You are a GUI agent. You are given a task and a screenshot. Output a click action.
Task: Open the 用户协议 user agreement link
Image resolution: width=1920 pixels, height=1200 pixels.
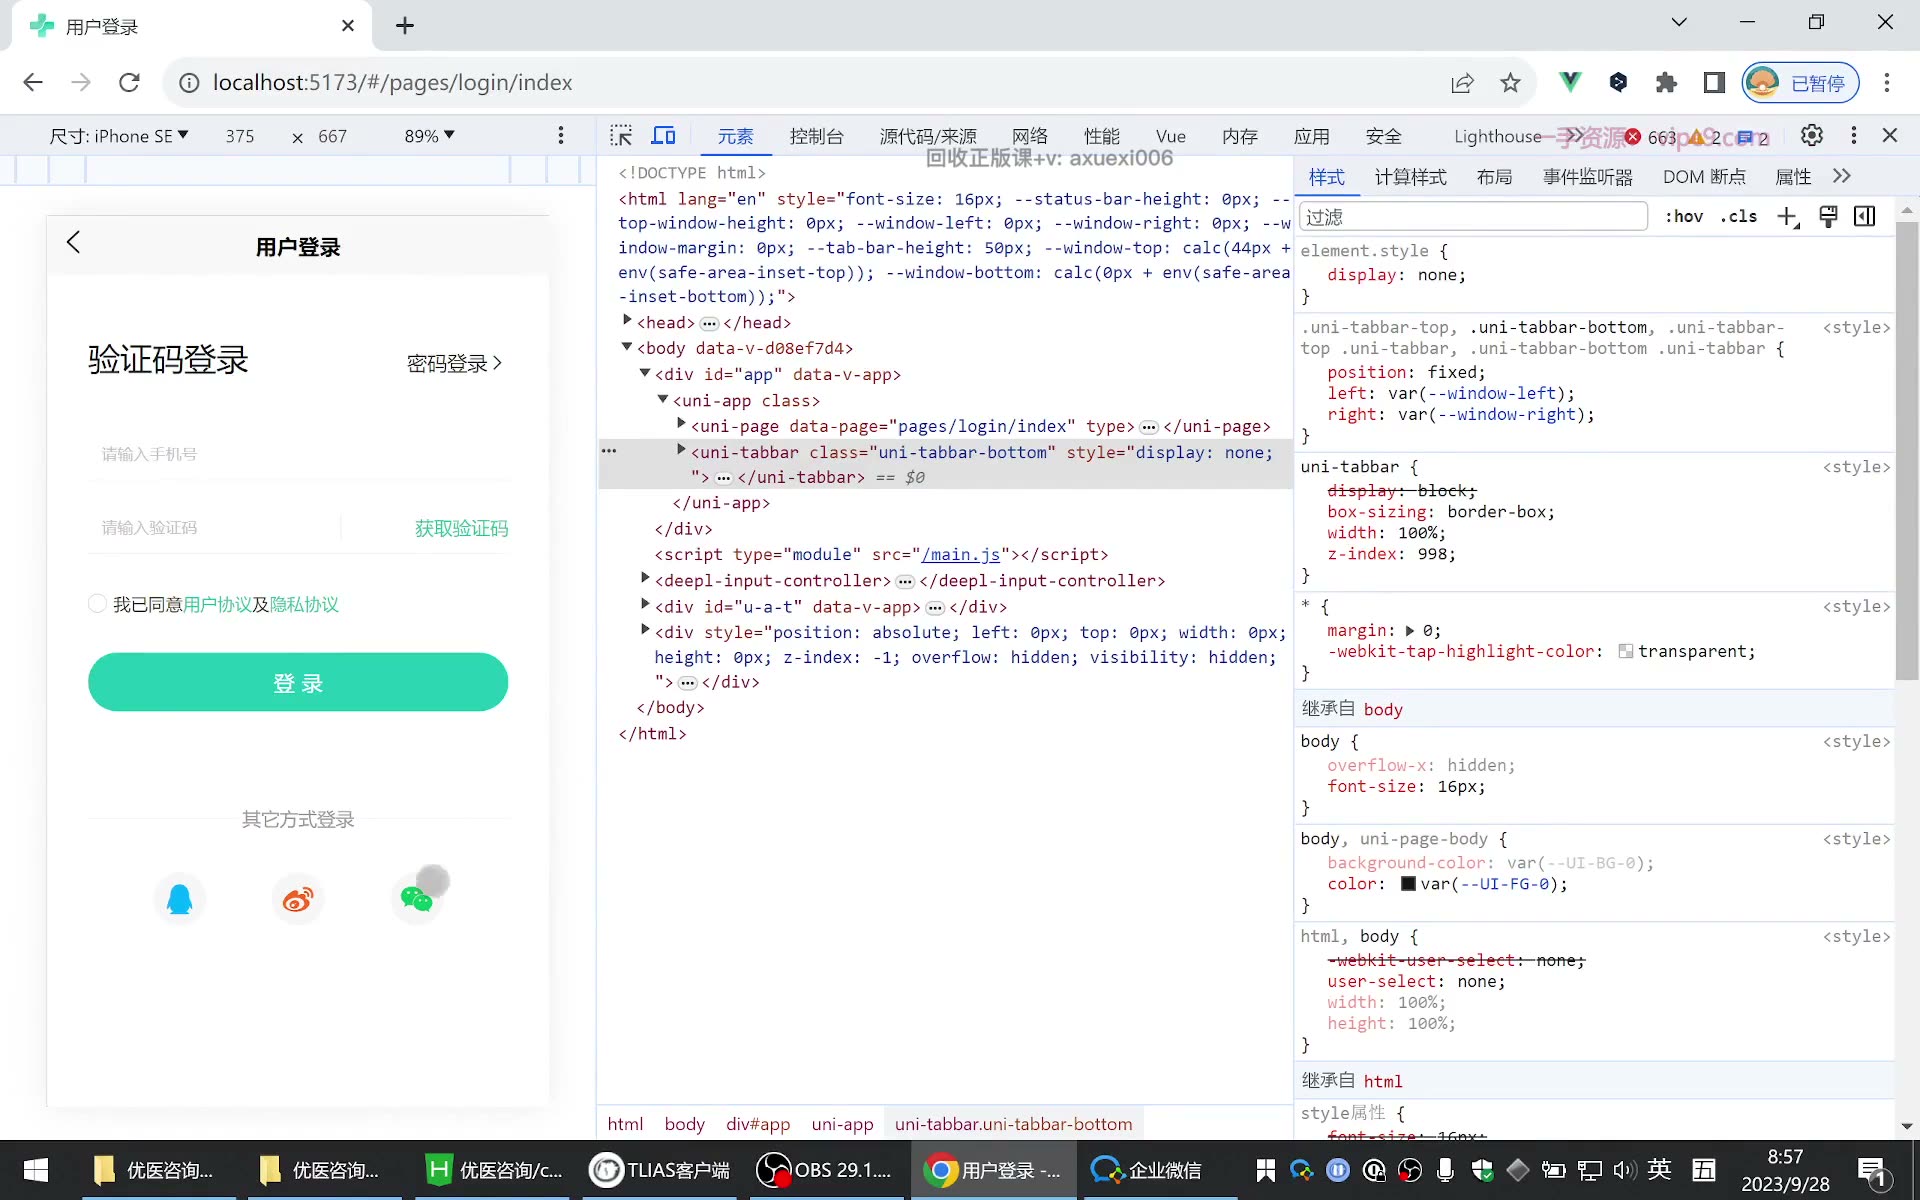(217, 604)
